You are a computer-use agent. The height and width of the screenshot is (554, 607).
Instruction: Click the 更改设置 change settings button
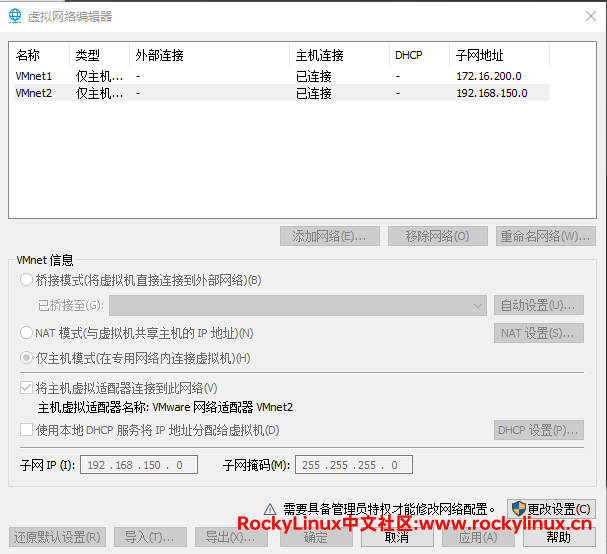click(551, 508)
